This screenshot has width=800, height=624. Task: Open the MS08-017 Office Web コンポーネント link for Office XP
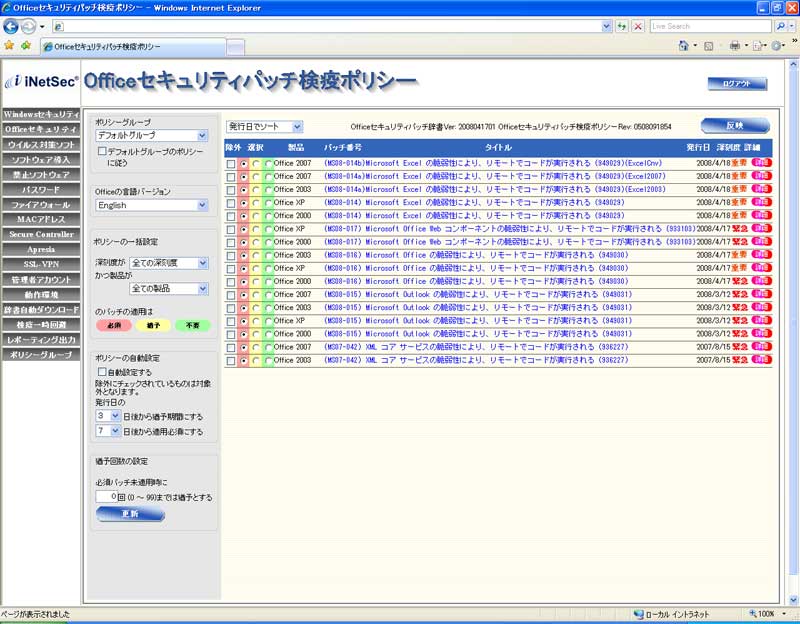coord(509,229)
